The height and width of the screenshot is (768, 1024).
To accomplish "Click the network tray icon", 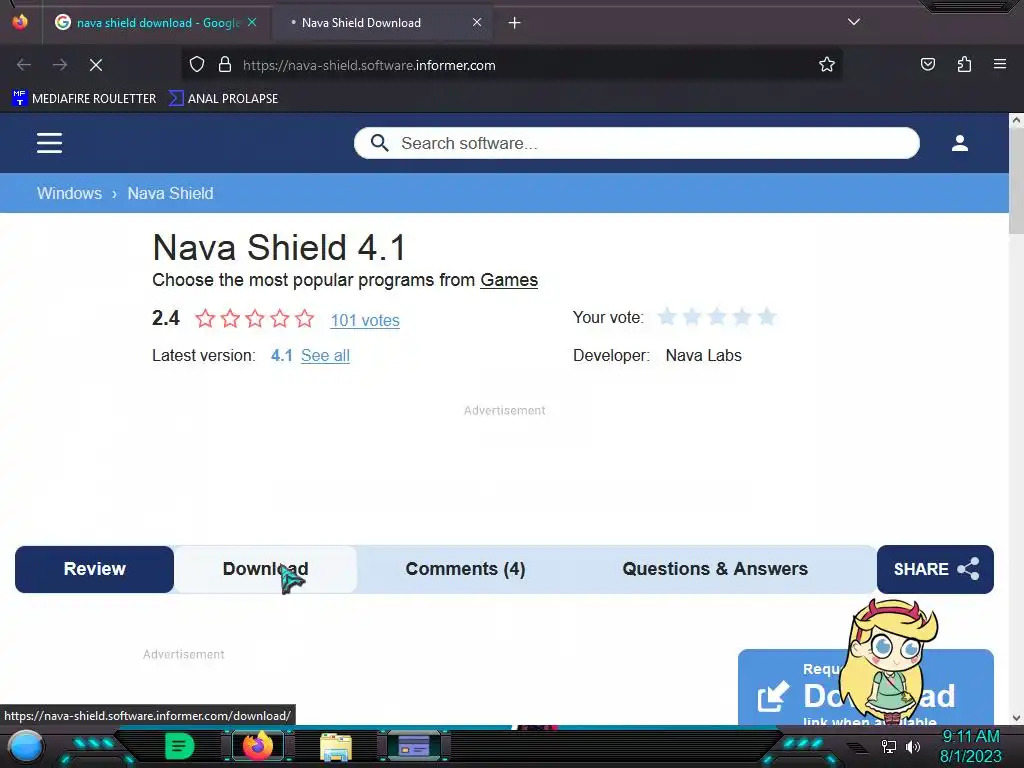I will (x=889, y=746).
